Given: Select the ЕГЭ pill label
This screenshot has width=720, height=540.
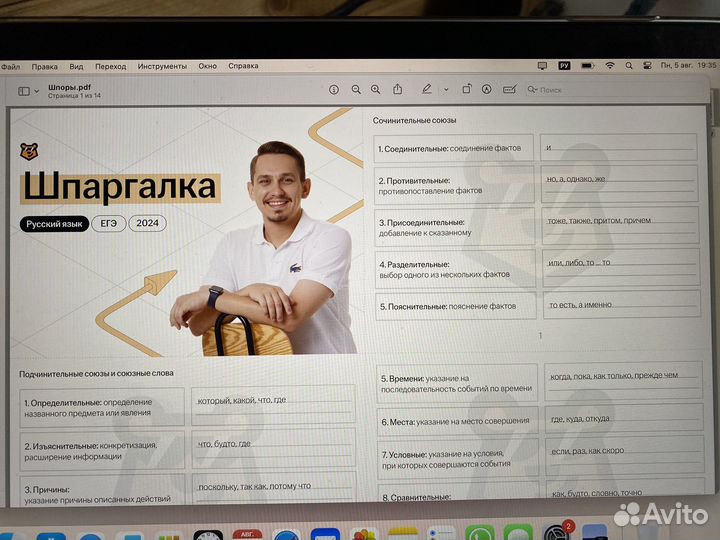Looking at the screenshot, I should pos(109,224).
